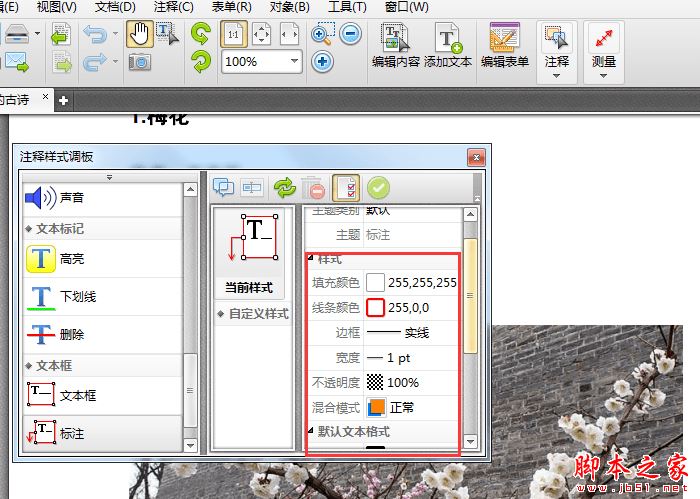Image resolution: width=700 pixels, height=499 pixels.
Task: Select the Hand tool
Action: coord(139,34)
